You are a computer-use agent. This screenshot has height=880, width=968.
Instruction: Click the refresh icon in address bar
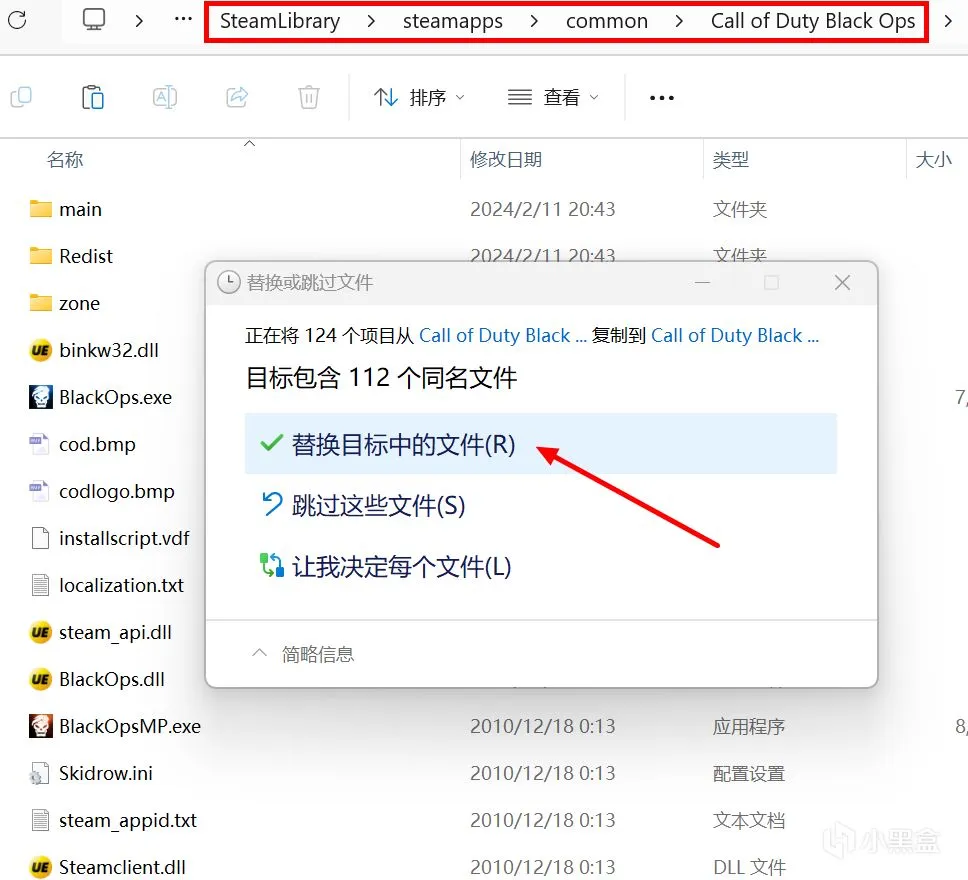[x=17, y=20]
